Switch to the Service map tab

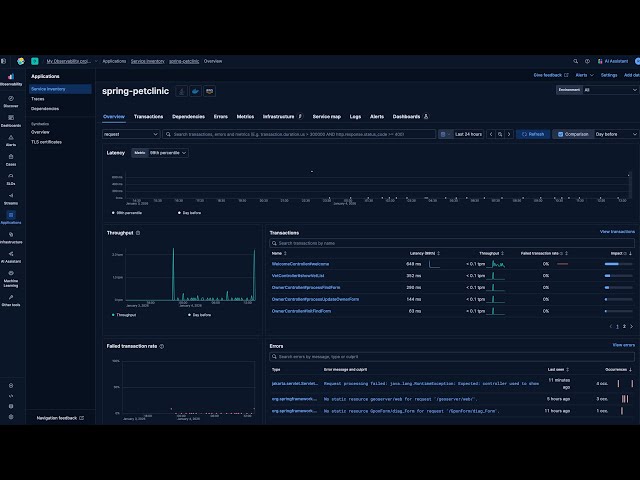pyautogui.click(x=327, y=117)
